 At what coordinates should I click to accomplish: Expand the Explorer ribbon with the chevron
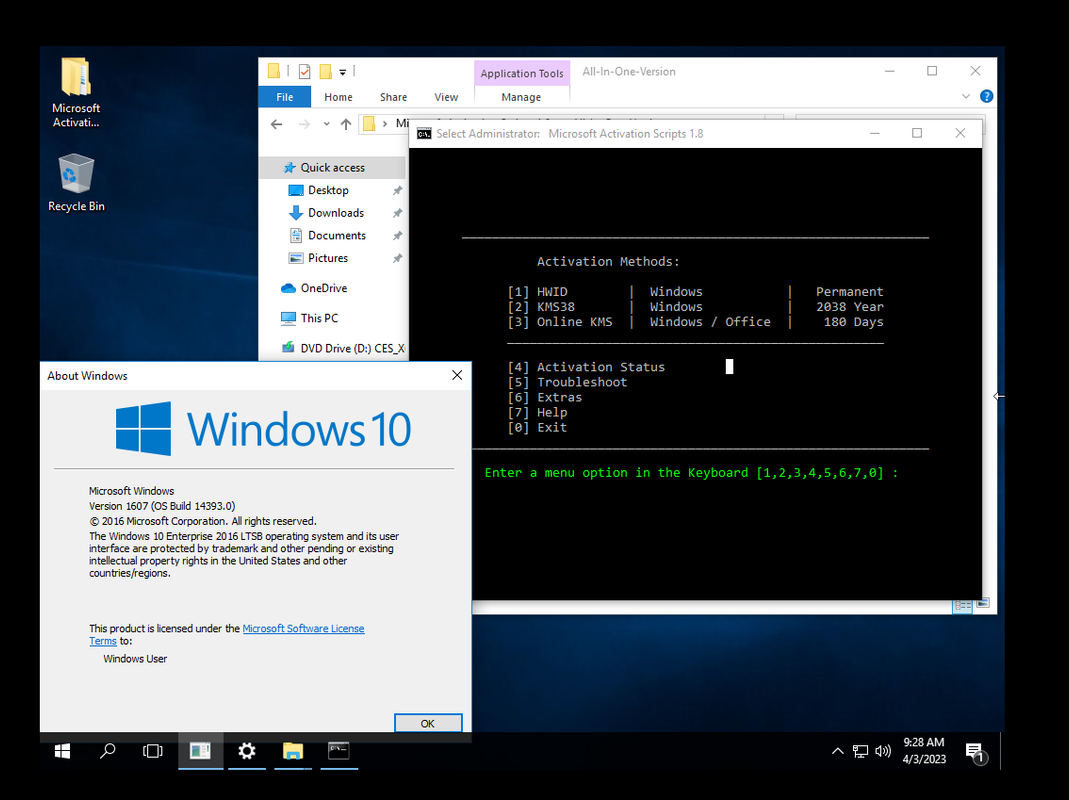[965, 96]
